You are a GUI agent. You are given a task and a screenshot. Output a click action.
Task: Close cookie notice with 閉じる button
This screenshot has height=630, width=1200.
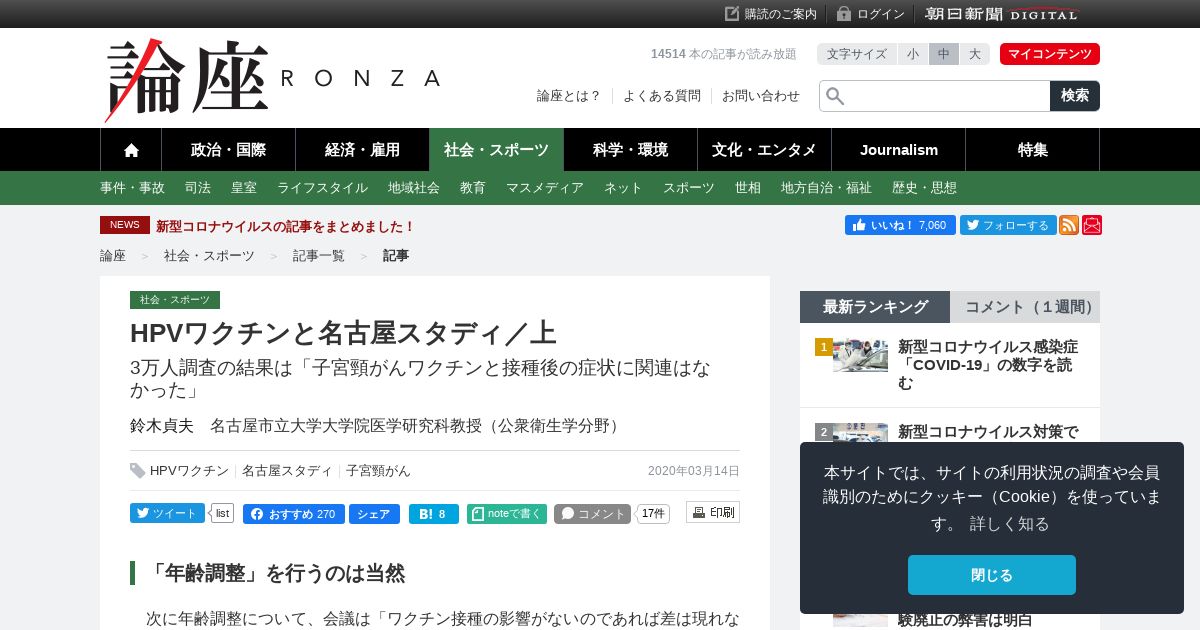click(x=992, y=575)
